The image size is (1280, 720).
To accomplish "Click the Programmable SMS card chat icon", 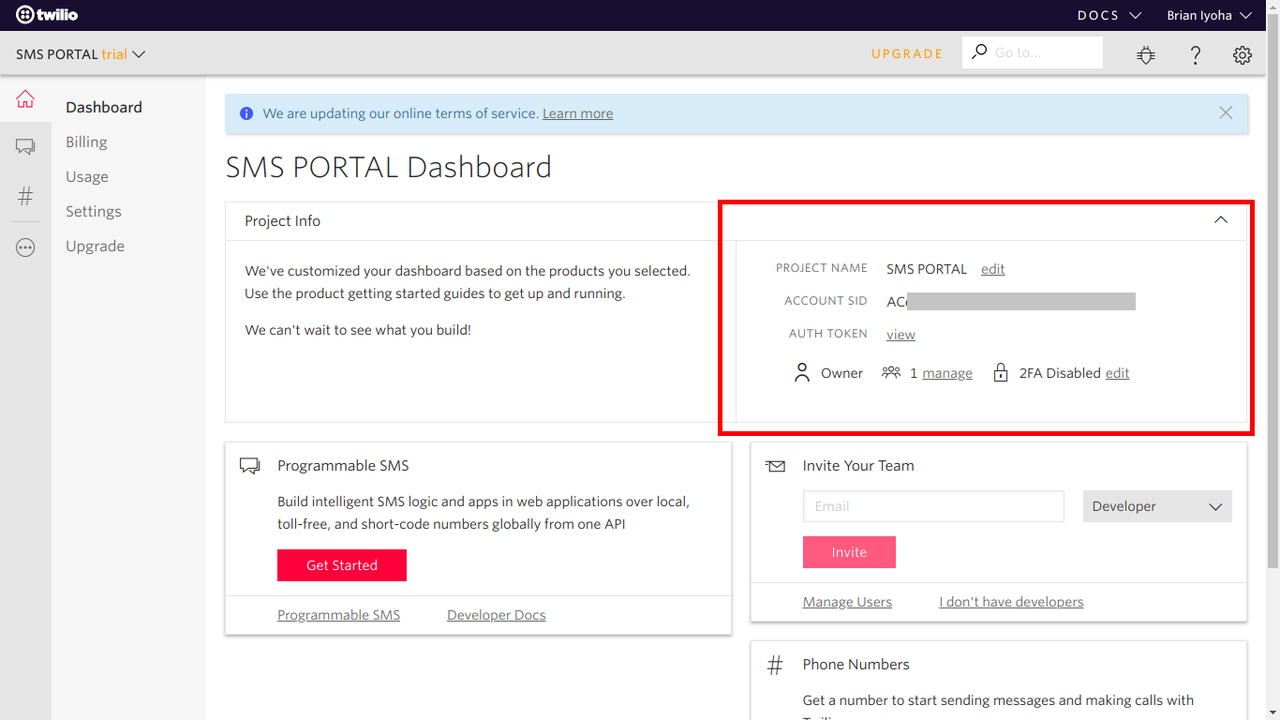I will (x=250, y=466).
